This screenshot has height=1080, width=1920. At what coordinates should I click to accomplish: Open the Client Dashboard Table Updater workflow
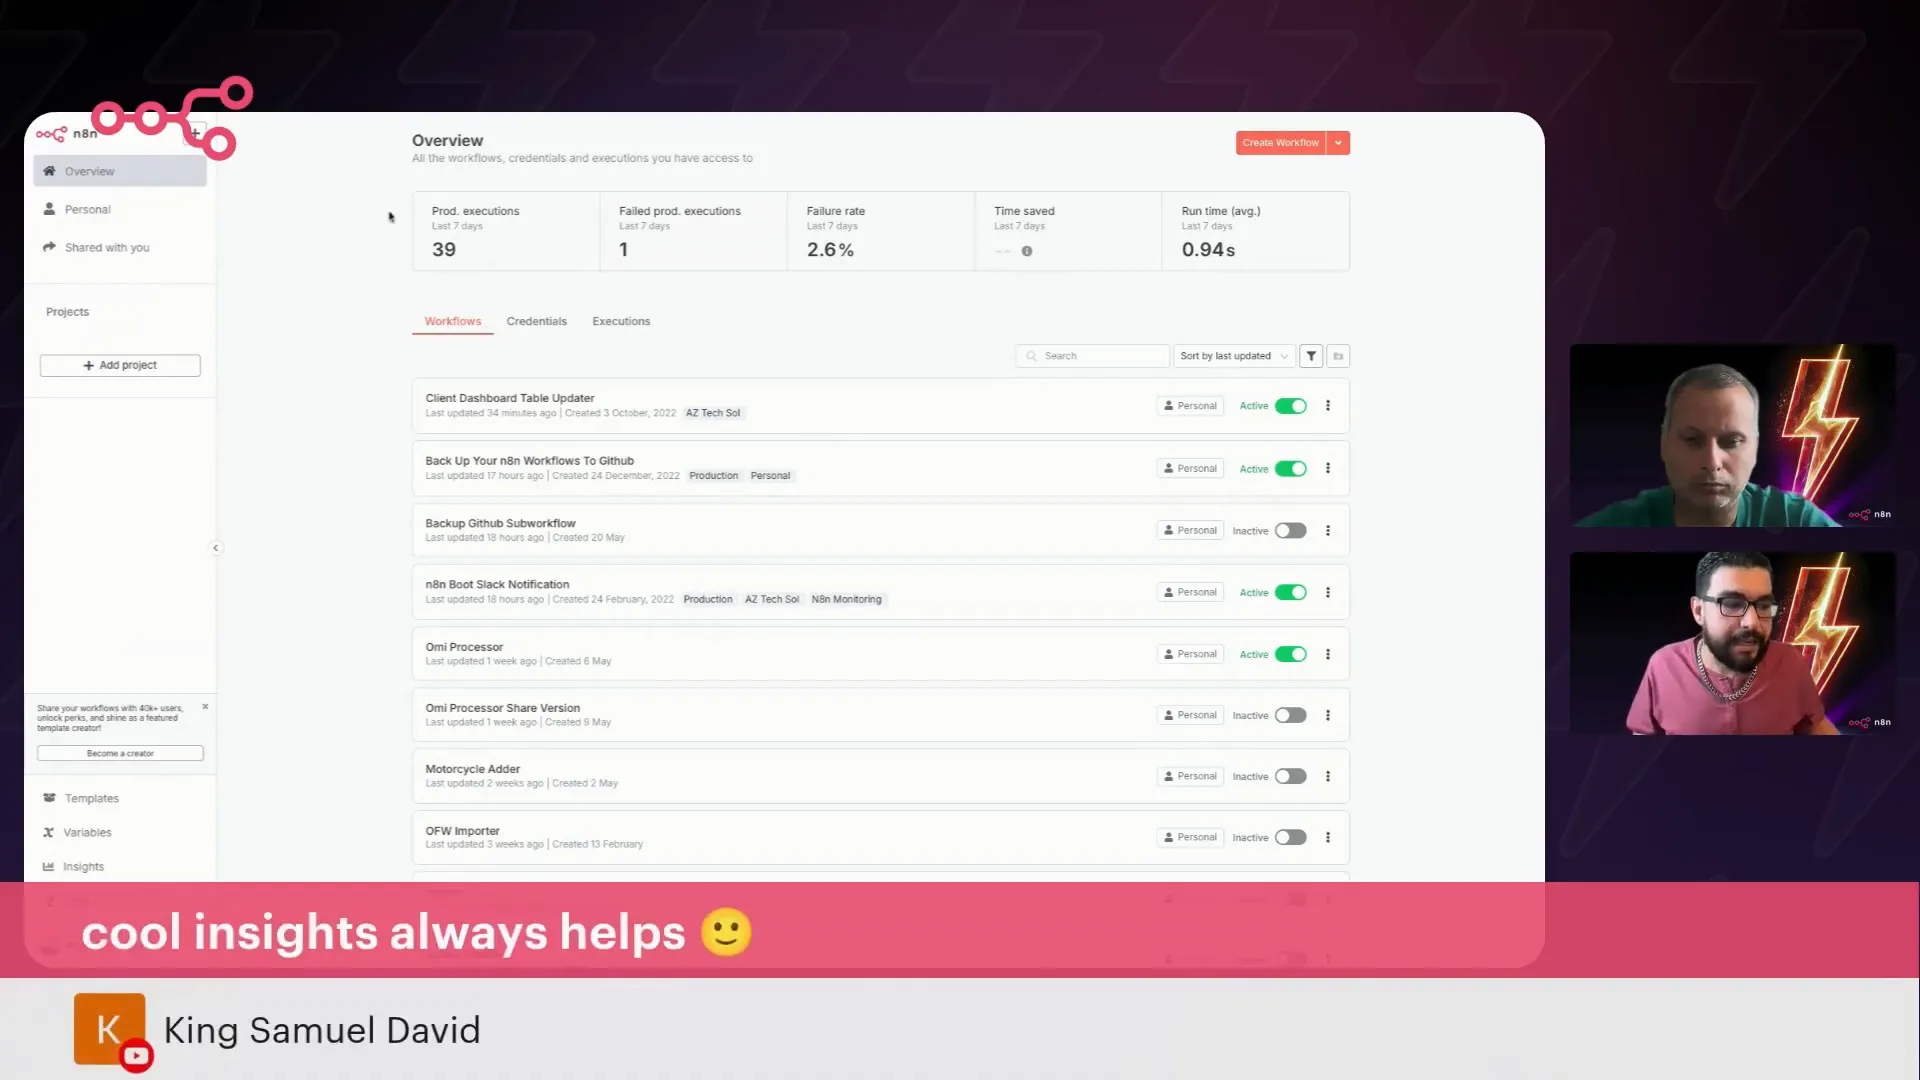pyautogui.click(x=509, y=398)
